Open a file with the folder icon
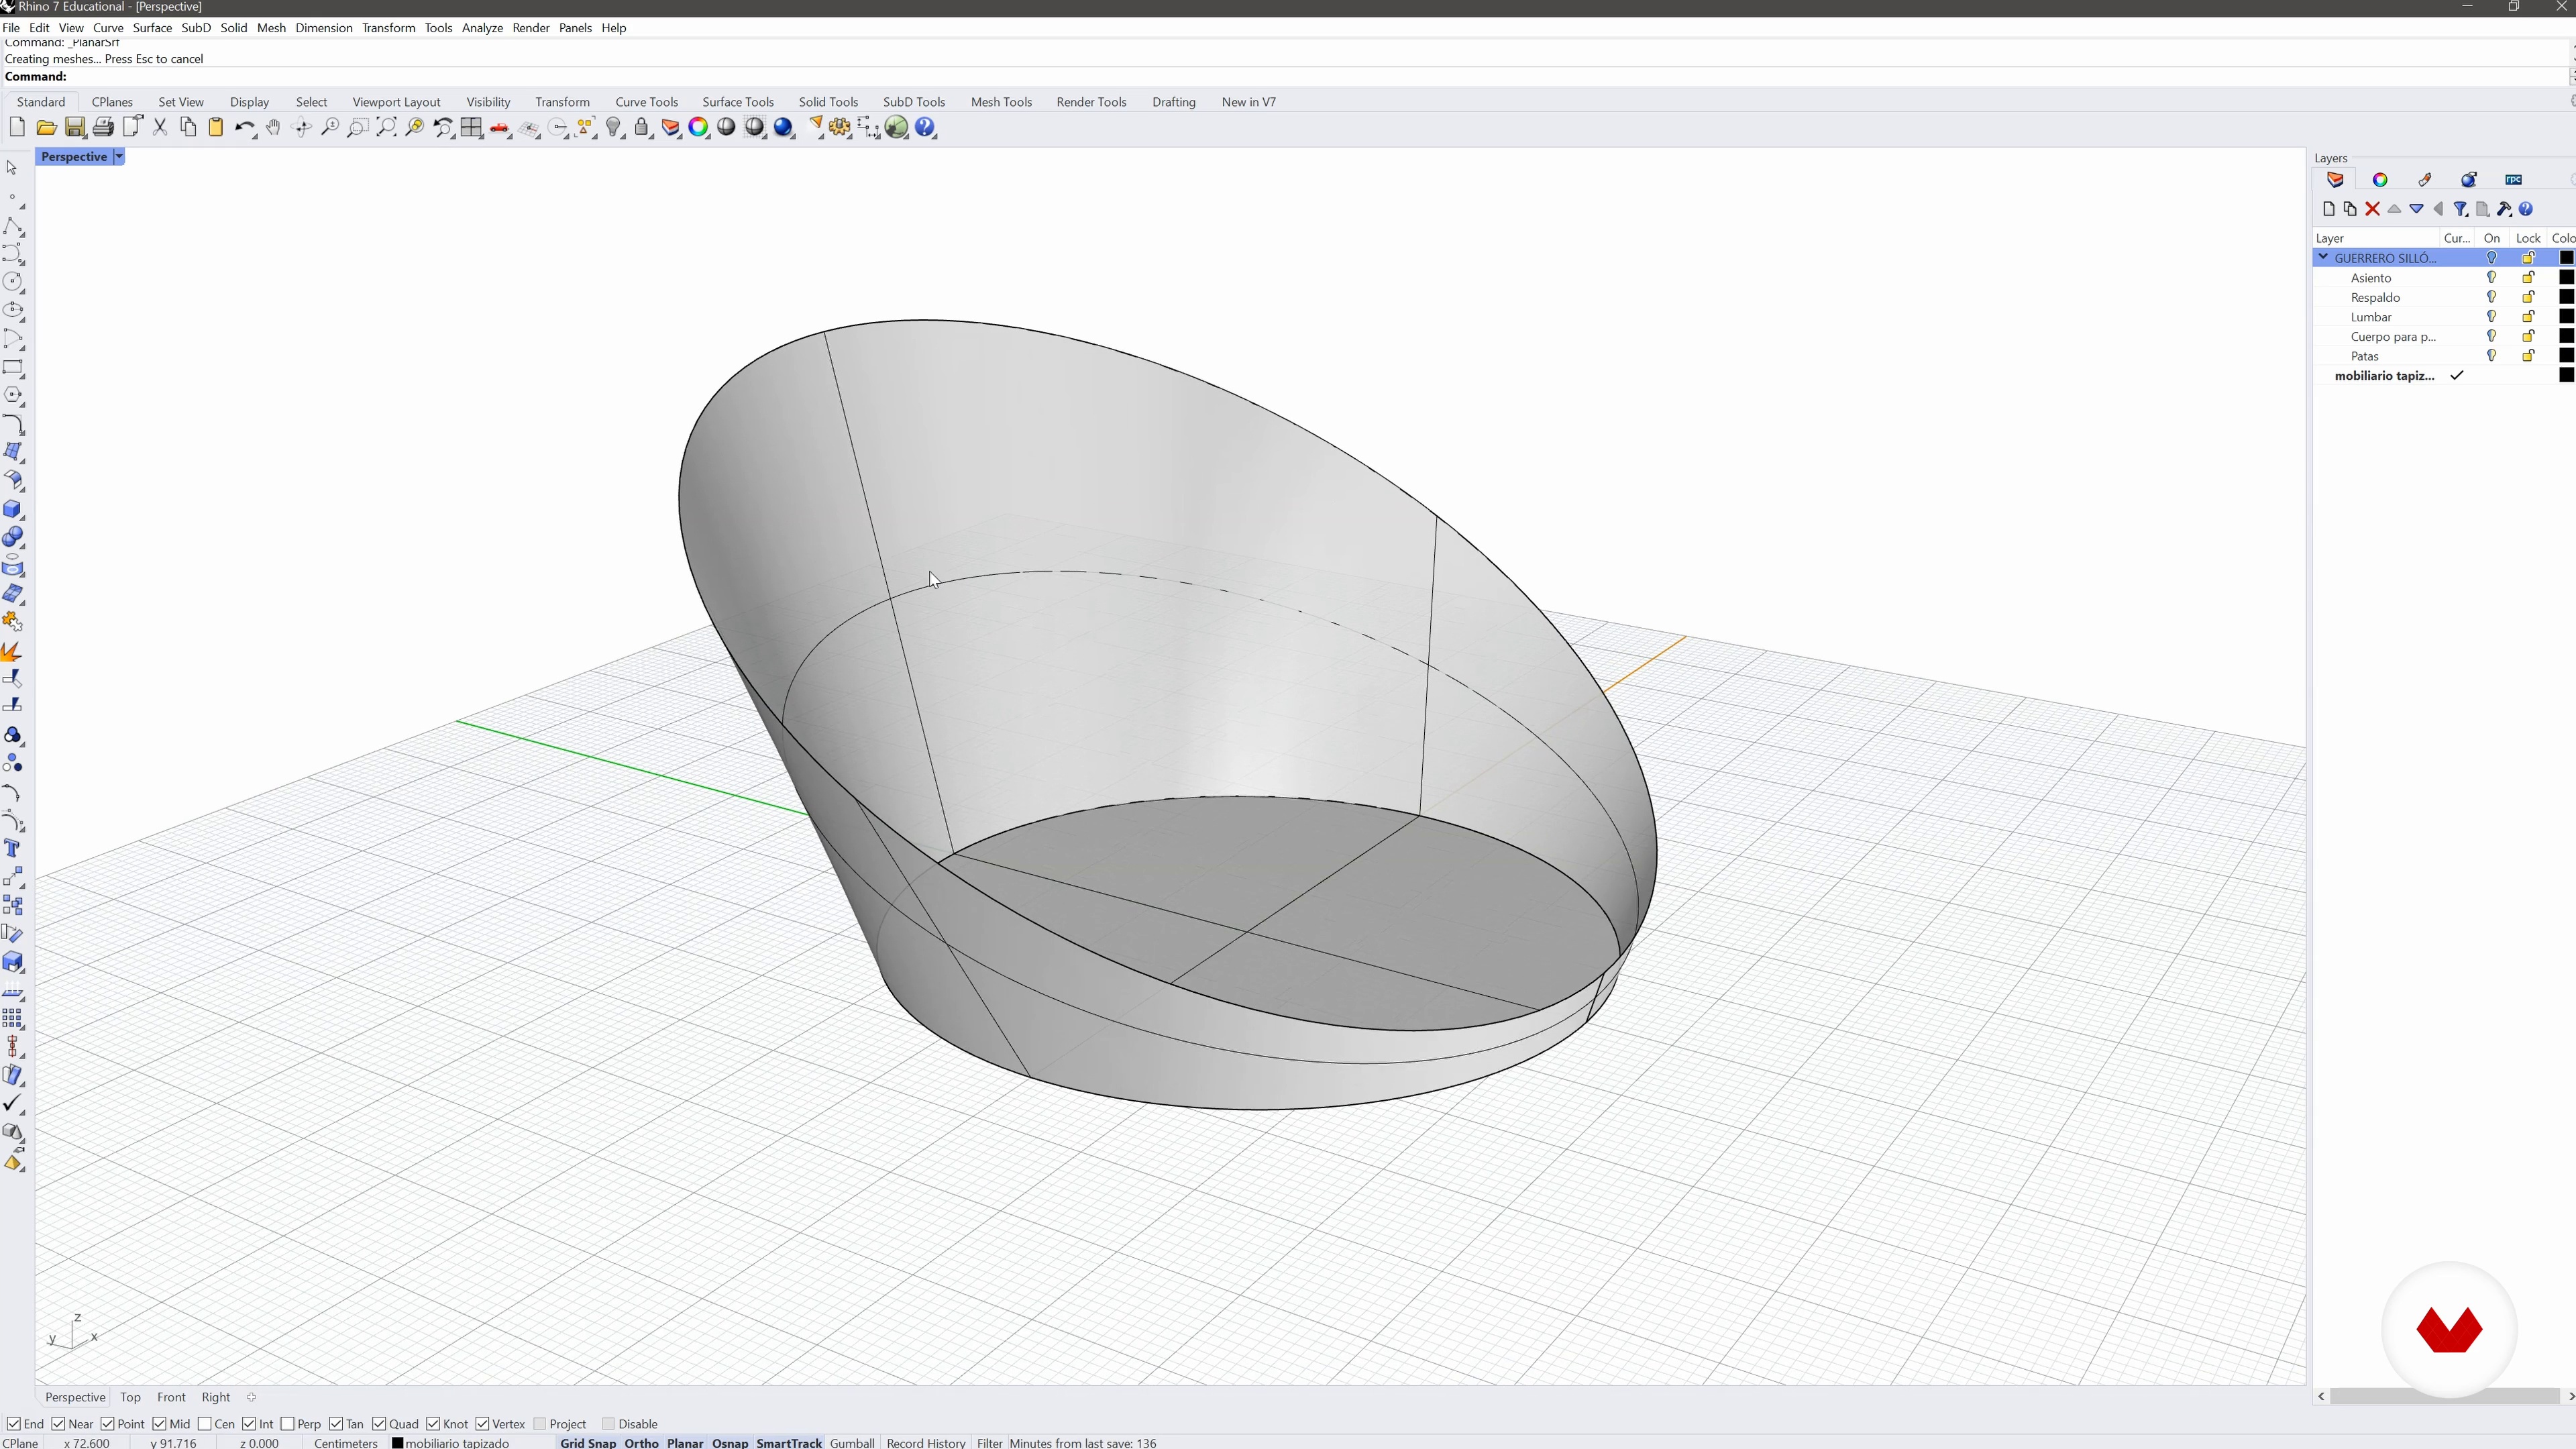 46,127
